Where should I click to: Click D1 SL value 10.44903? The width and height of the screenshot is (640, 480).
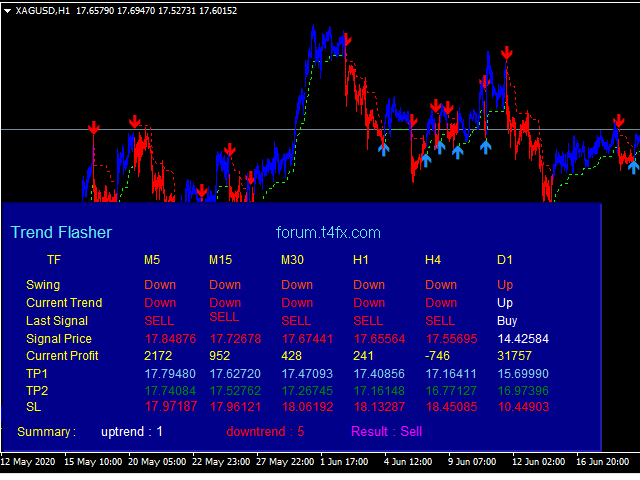(523, 407)
